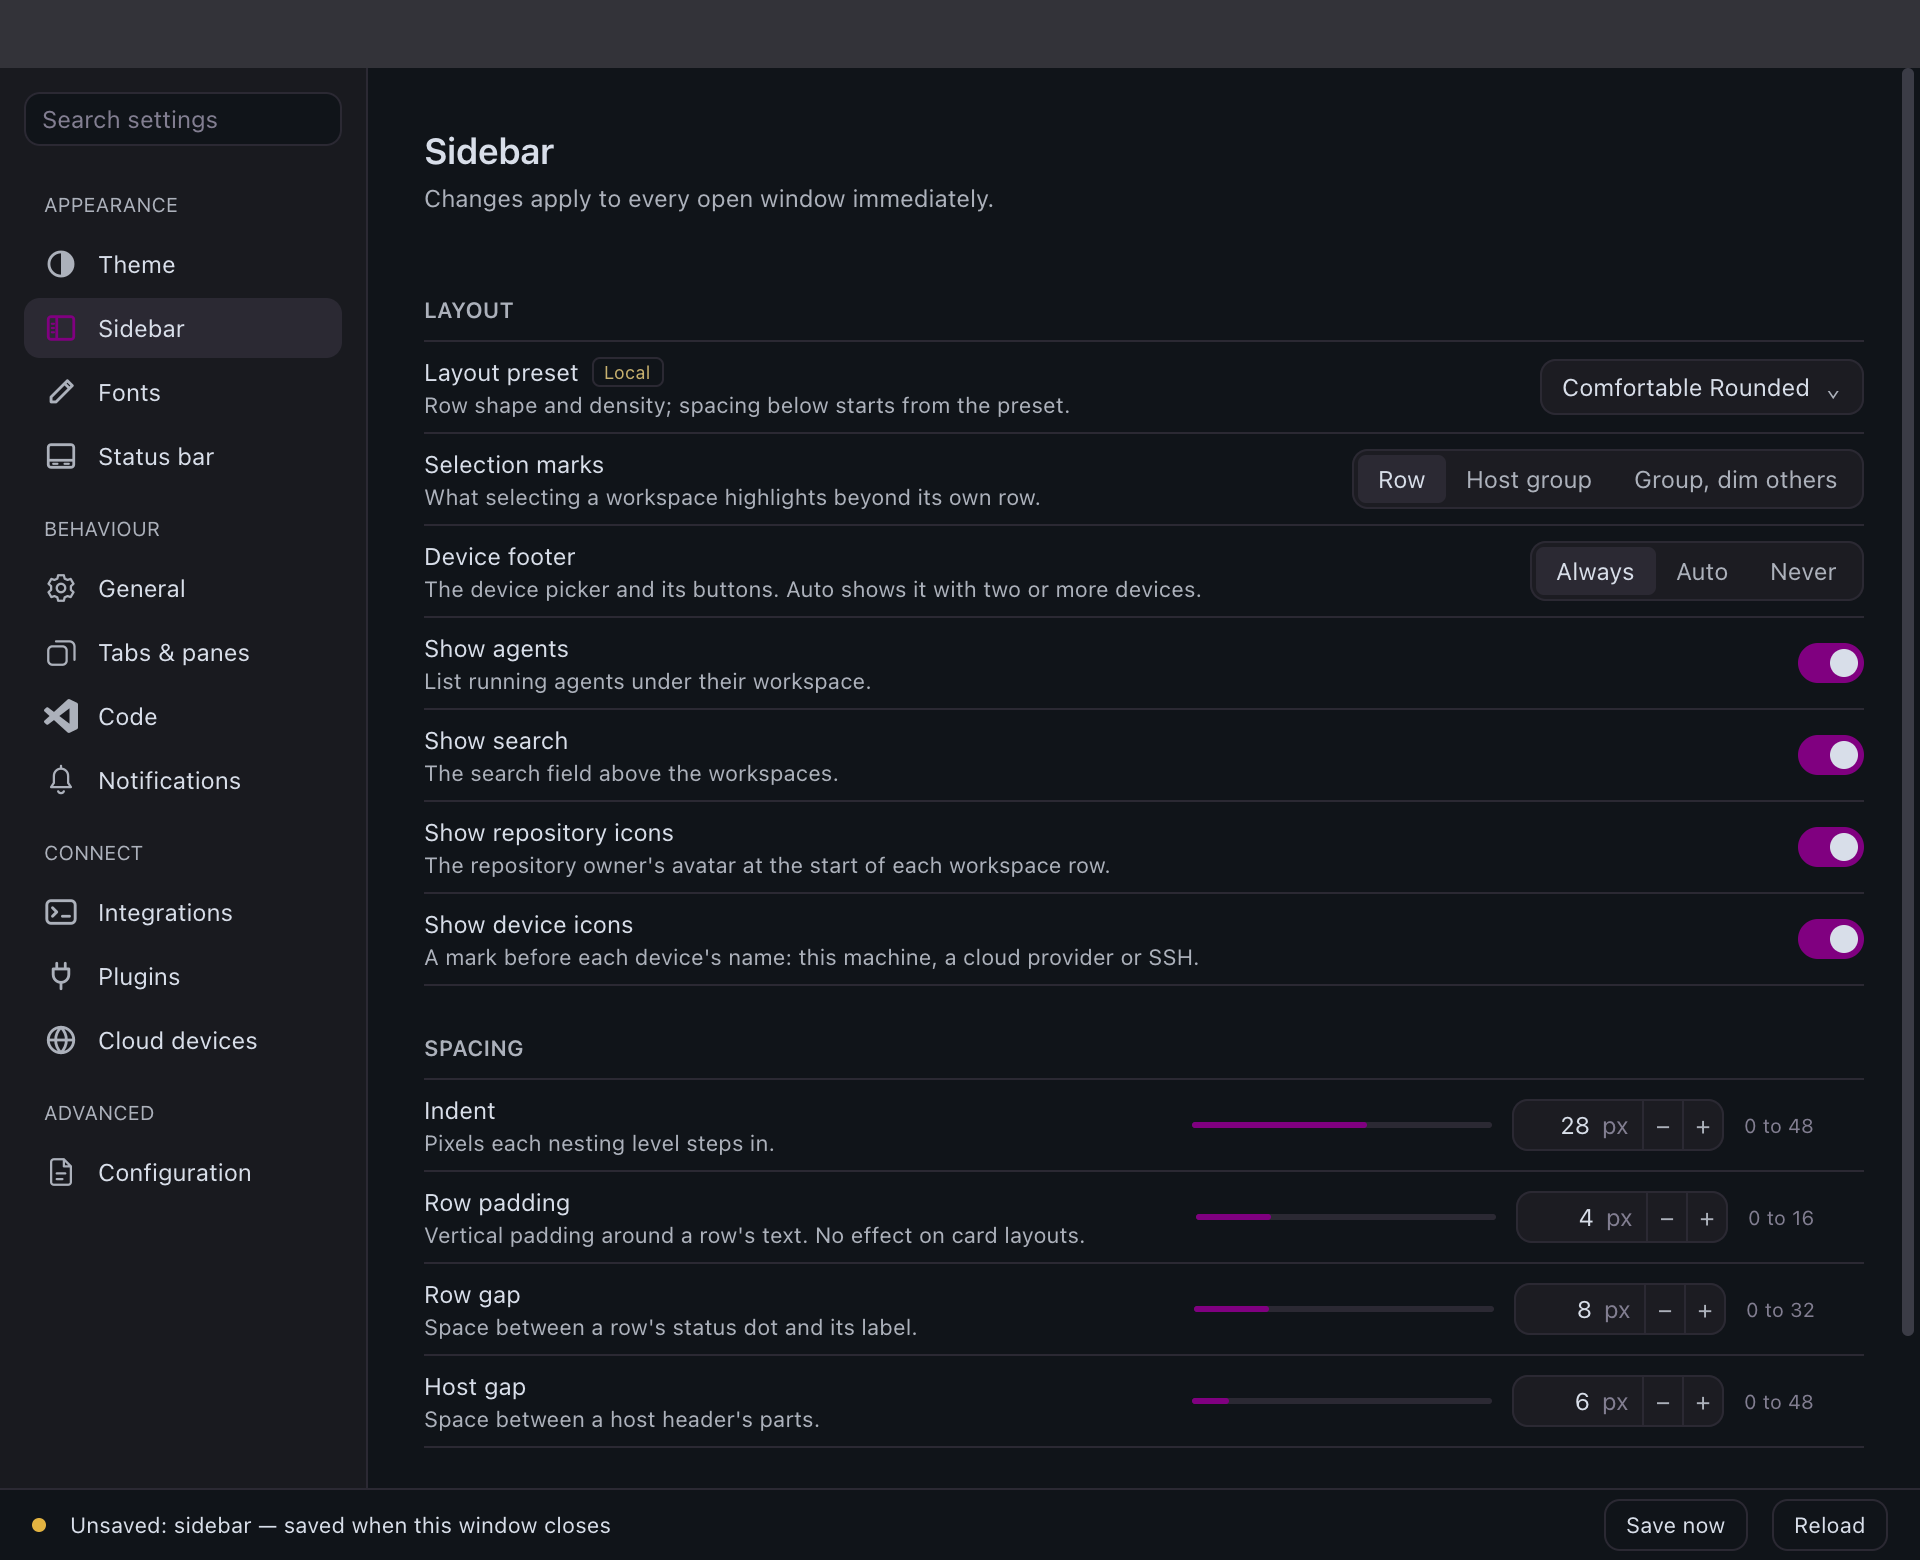Click the Configuration file icon

pyautogui.click(x=61, y=1172)
